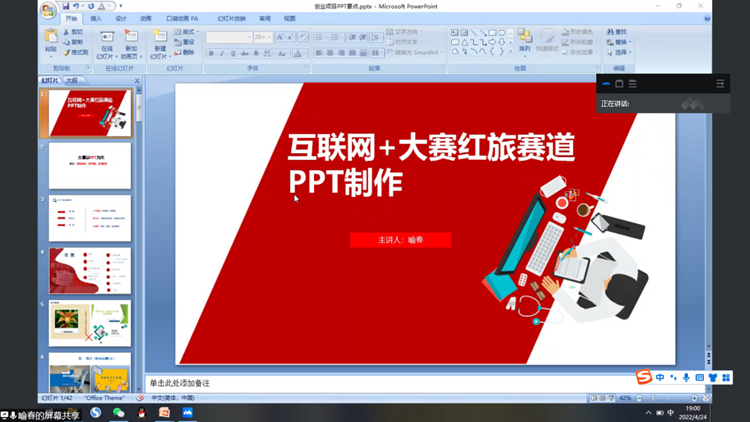This screenshot has width=750, height=422.
Task: Open the font size dropdown
Action: 269,37
